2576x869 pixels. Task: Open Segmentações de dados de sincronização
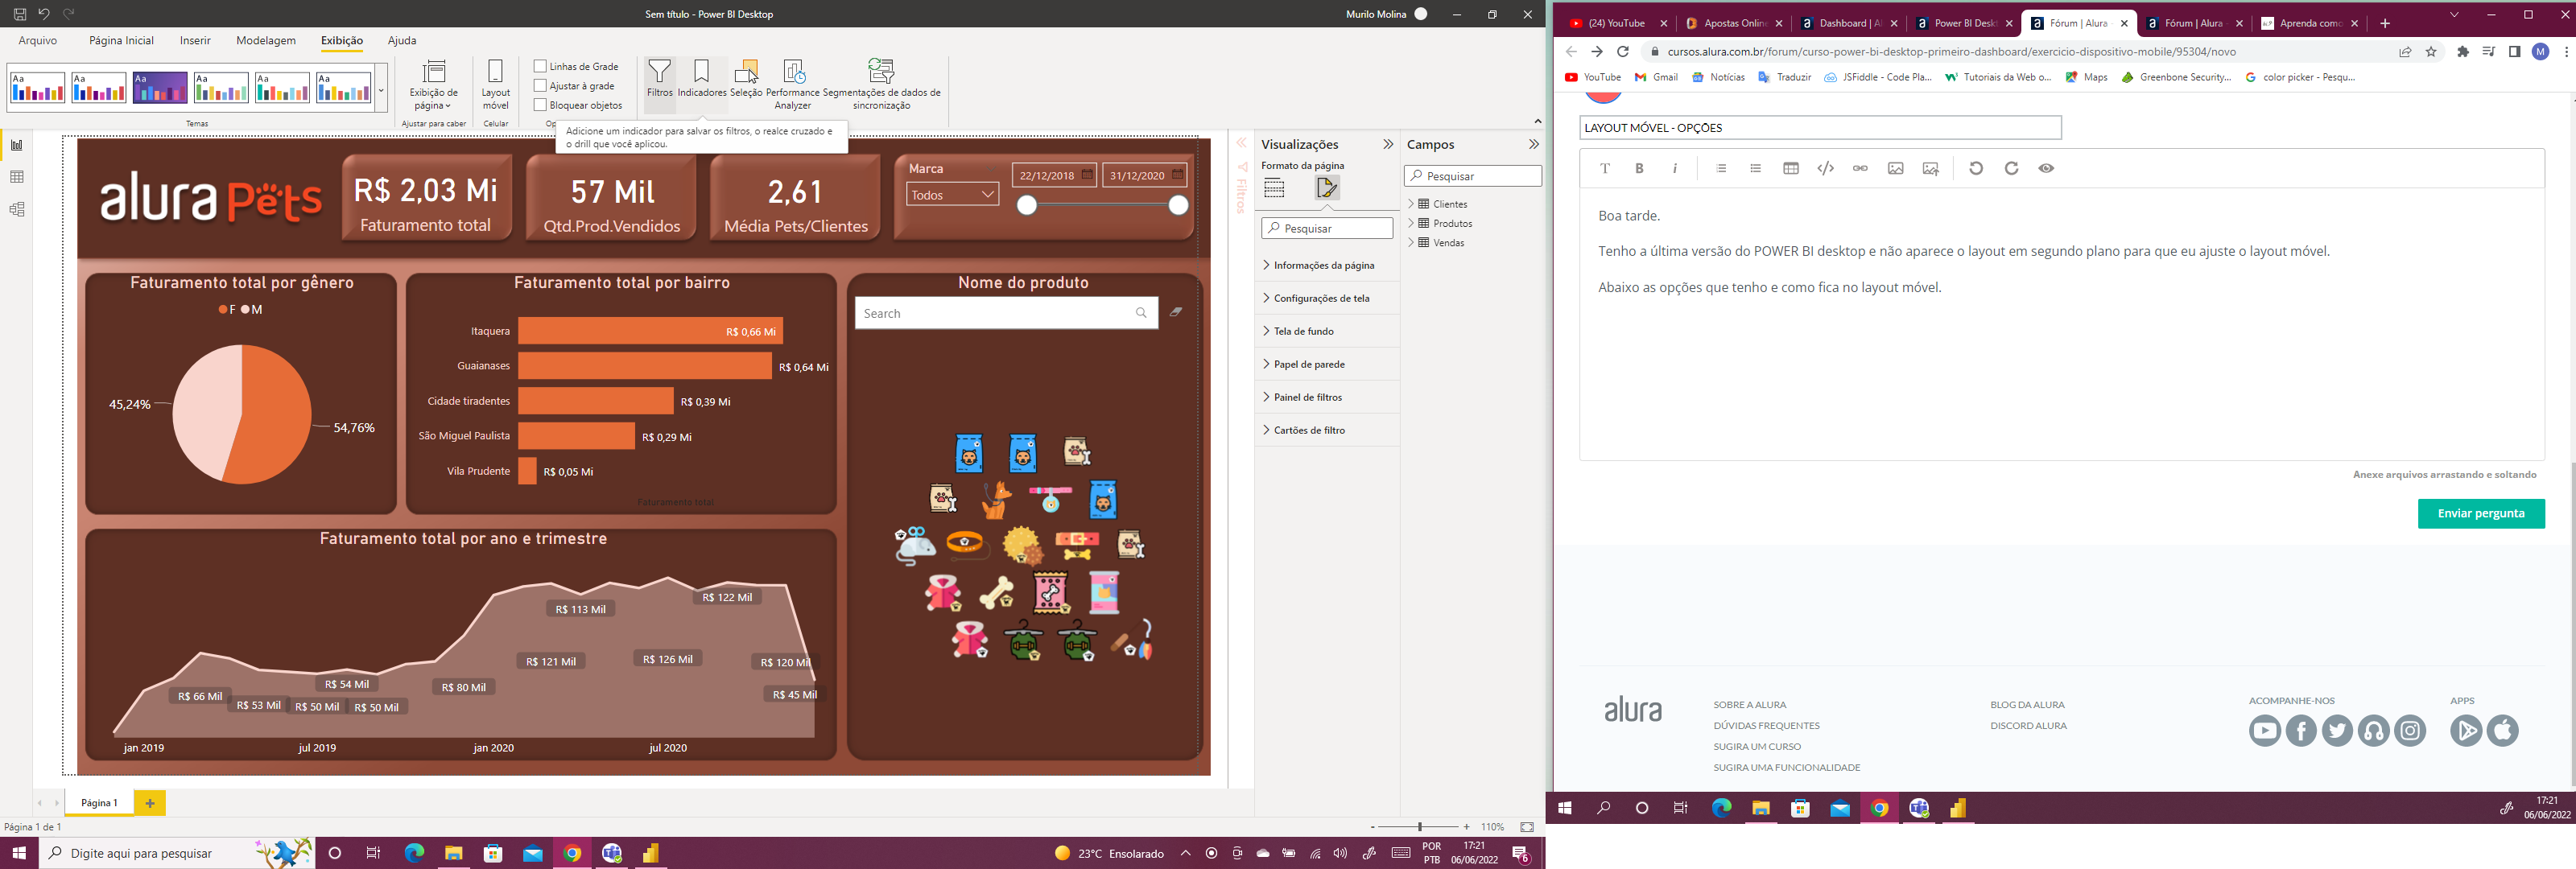tap(881, 84)
